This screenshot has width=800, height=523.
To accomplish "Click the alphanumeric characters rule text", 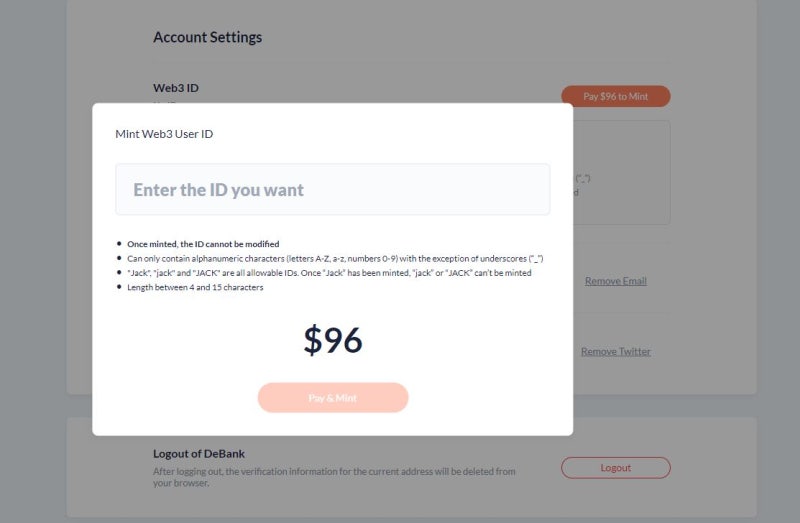I will (334, 258).
